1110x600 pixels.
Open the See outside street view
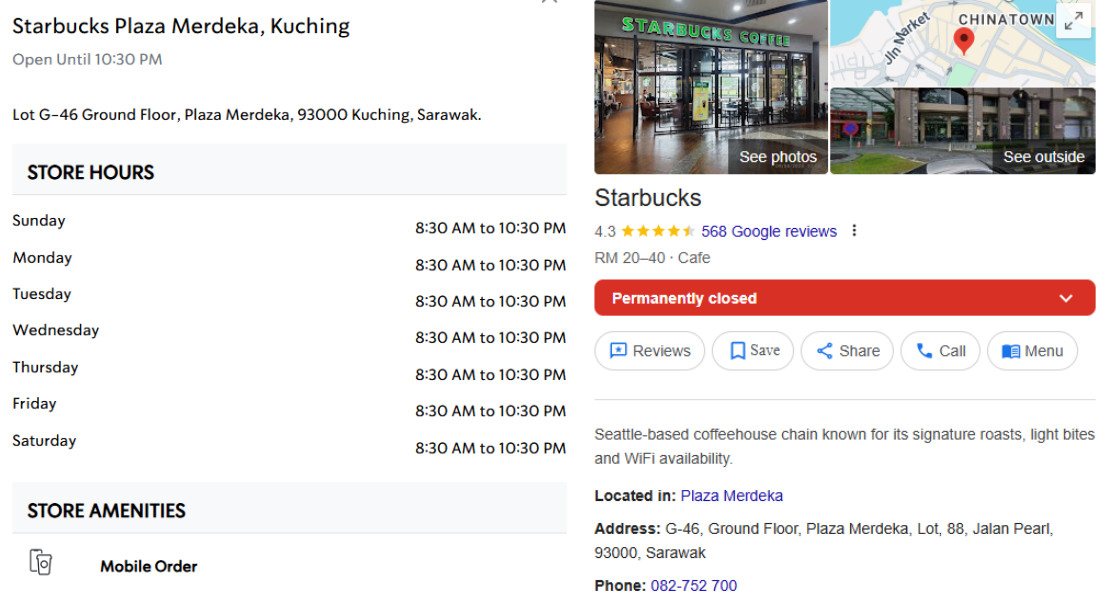(x=962, y=131)
